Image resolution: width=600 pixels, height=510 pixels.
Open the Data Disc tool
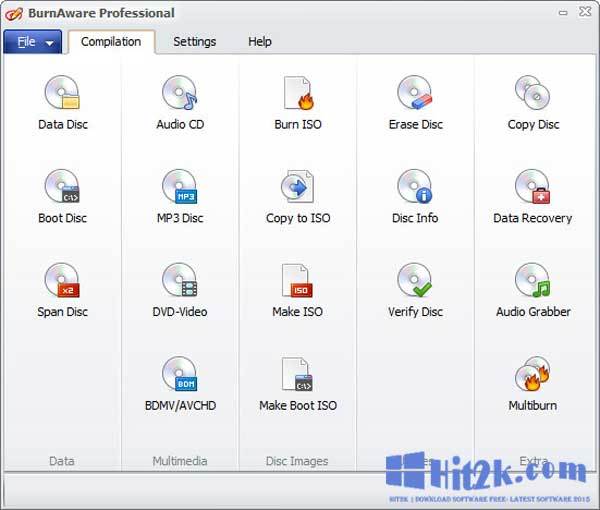pyautogui.click(x=62, y=103)
